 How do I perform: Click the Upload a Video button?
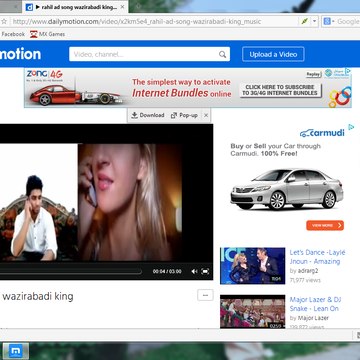pos(273,54)
